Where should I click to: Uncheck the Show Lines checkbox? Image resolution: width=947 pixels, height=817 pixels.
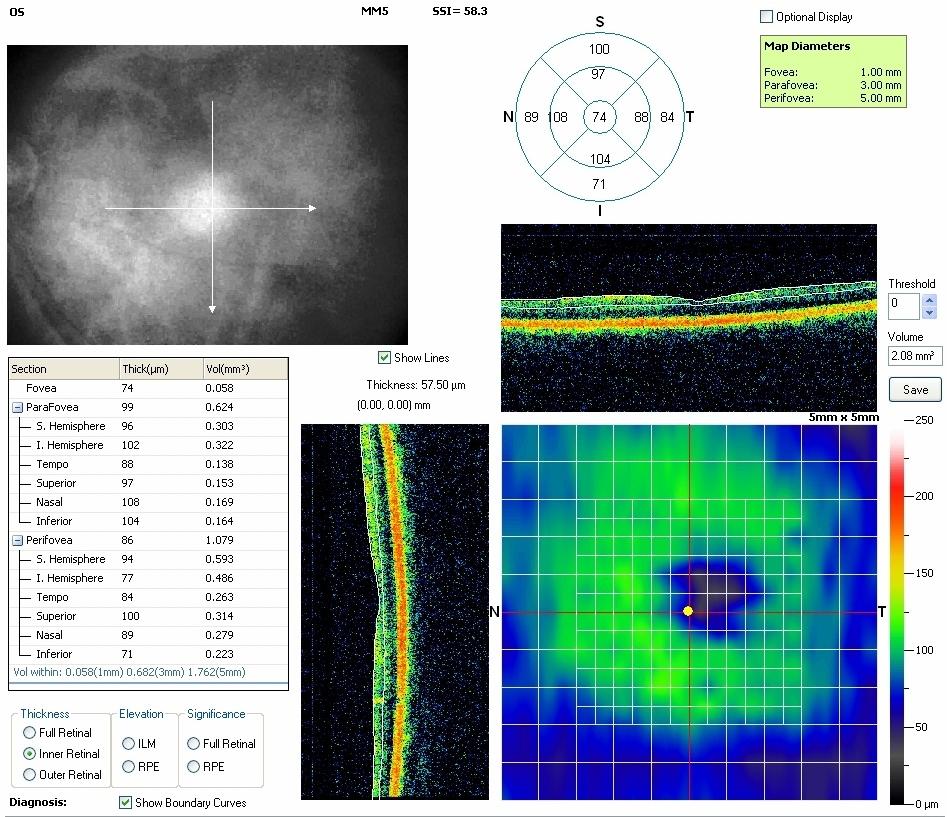[384, 358]
